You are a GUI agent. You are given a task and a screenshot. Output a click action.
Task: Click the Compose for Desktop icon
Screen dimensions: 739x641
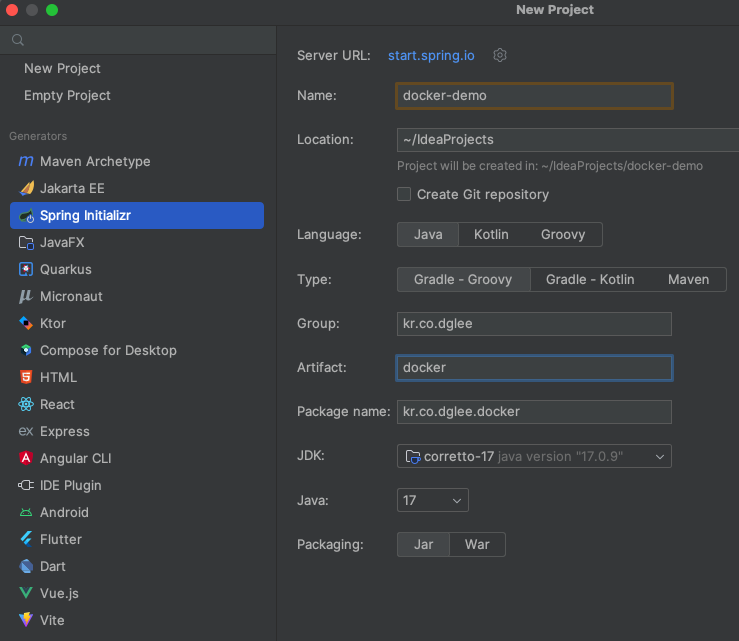[26, 350]
